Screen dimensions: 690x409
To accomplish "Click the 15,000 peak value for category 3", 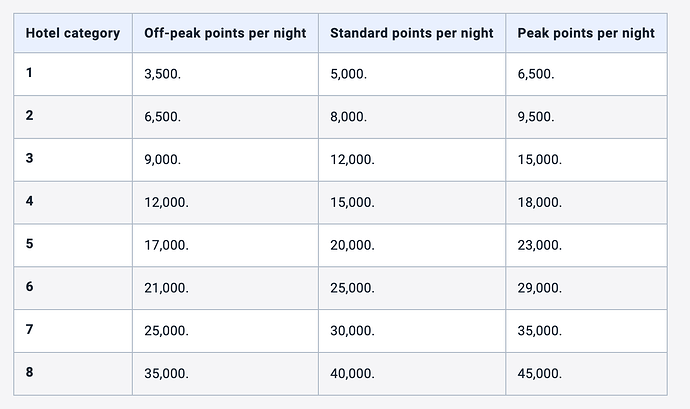I will [540, 159].
